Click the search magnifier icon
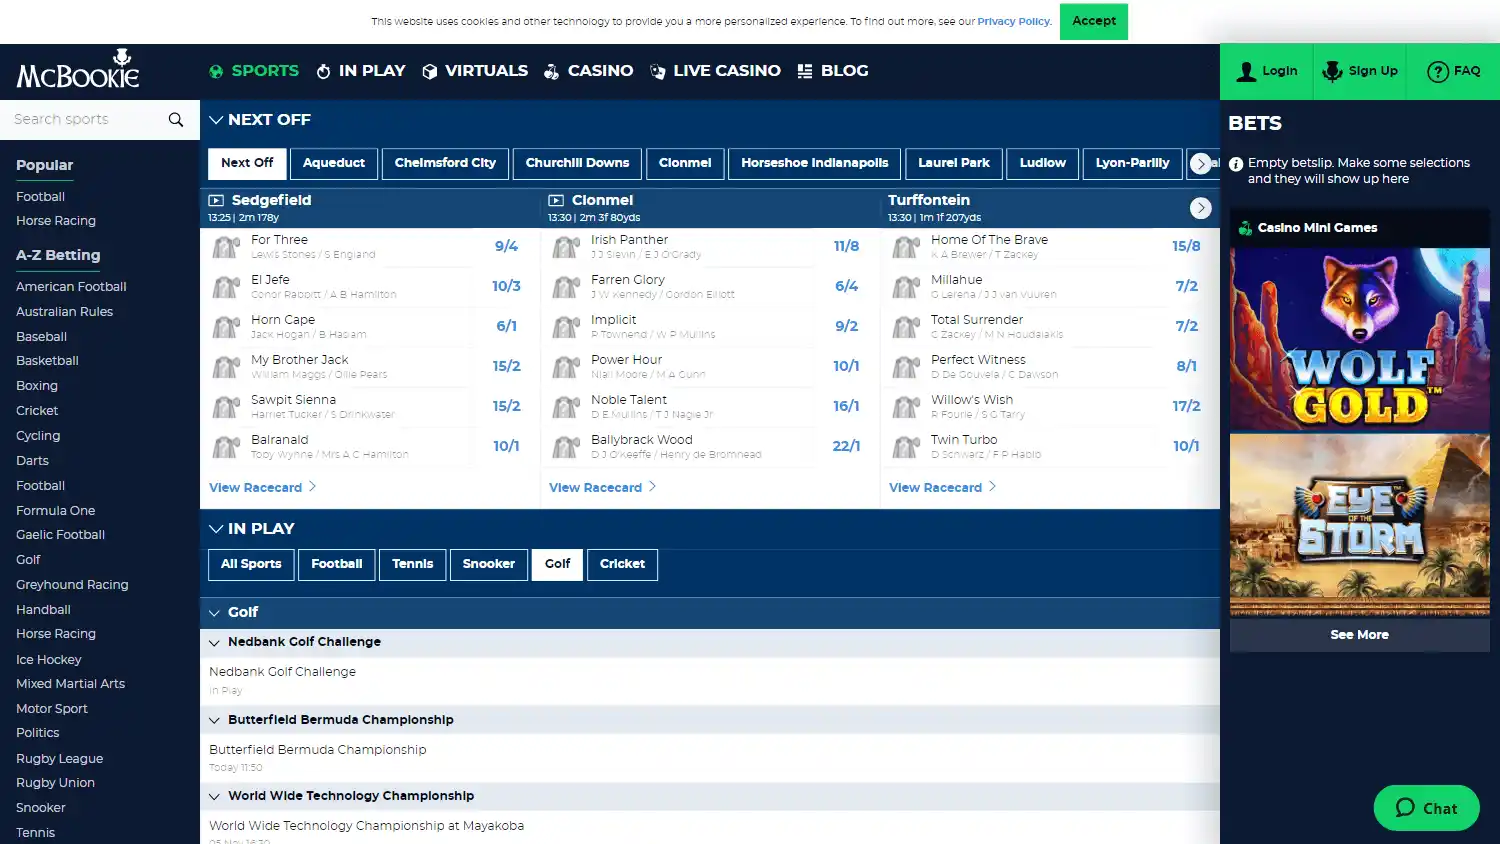Viewport: 1500px width, 844px height. 176,120
